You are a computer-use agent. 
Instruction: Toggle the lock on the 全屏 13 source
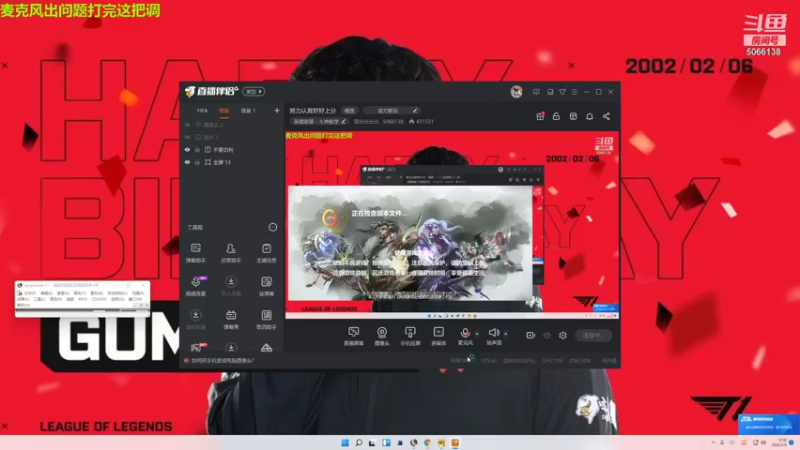(197, 162)
